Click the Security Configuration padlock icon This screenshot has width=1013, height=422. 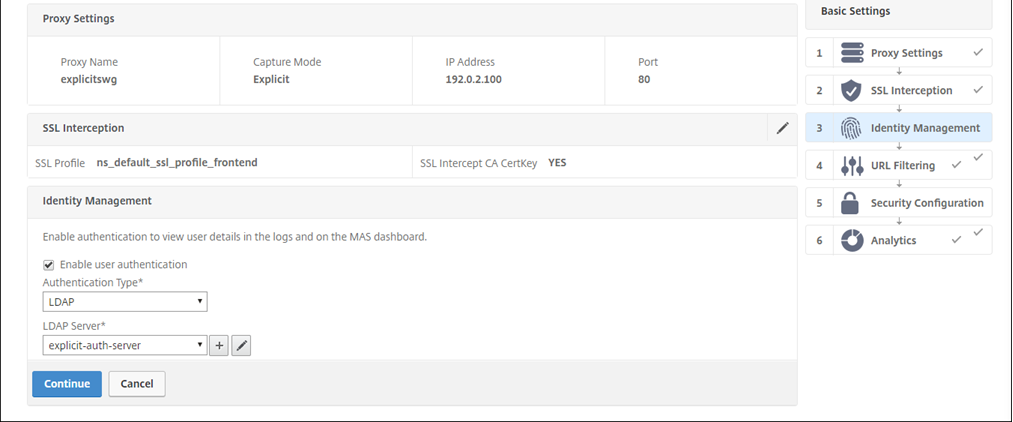click(x=851, y=203)
